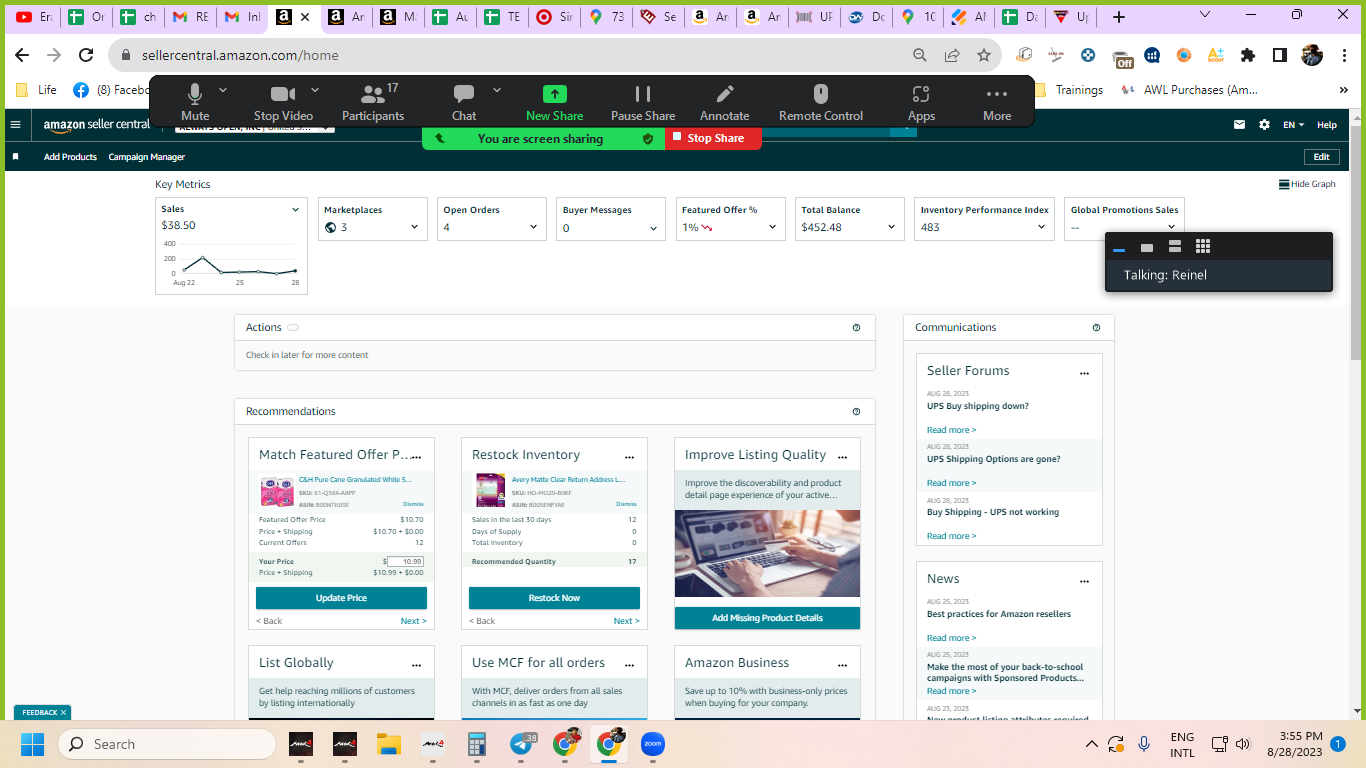Open Zoom Apps
The image size is (1366, 768).
click(921, 102)
